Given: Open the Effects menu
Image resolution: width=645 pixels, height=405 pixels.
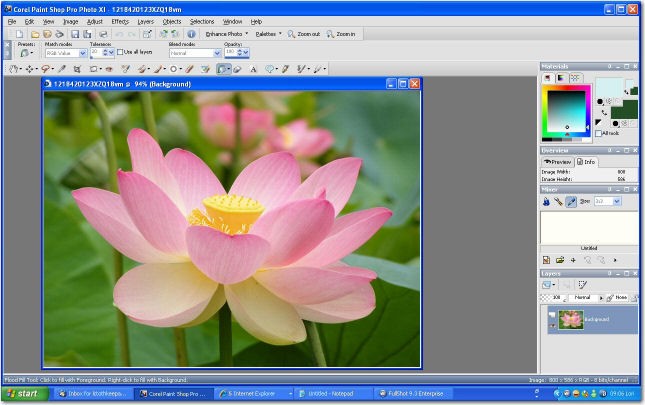Looking at the screenshot, I should 120,21.
